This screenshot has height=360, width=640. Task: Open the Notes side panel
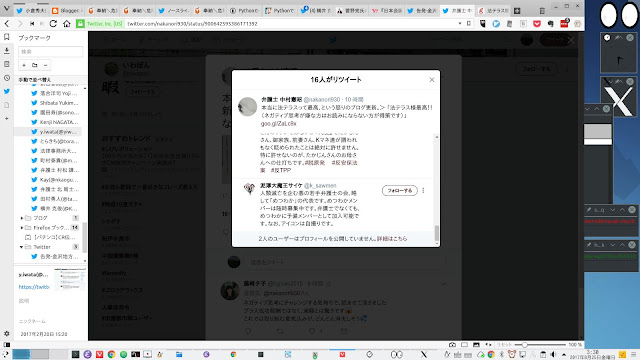pos(7,64)
